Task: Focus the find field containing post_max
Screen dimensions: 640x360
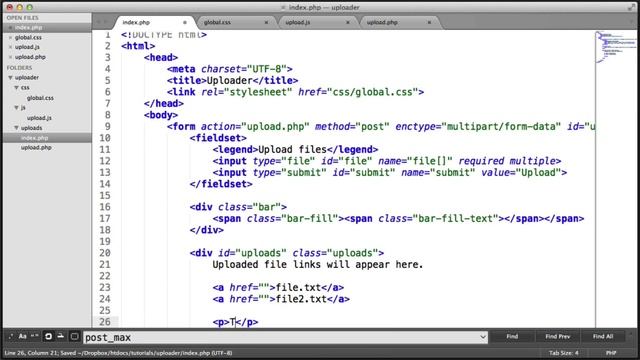Action: pos(285,338)
